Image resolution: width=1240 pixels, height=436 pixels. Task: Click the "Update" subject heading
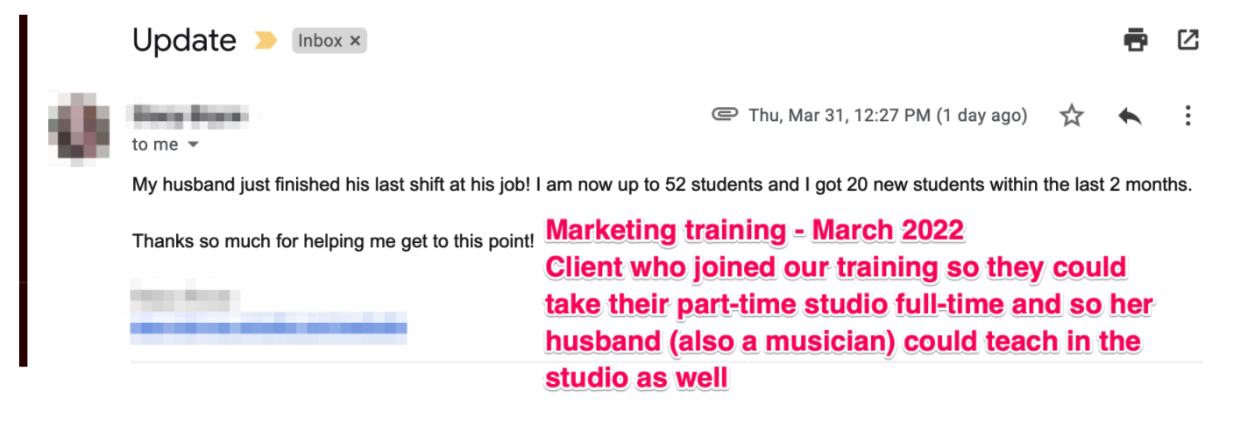point(184,41)
